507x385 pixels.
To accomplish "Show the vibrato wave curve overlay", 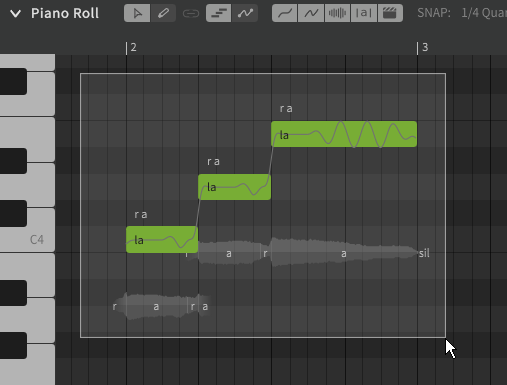I will (311, 13).
